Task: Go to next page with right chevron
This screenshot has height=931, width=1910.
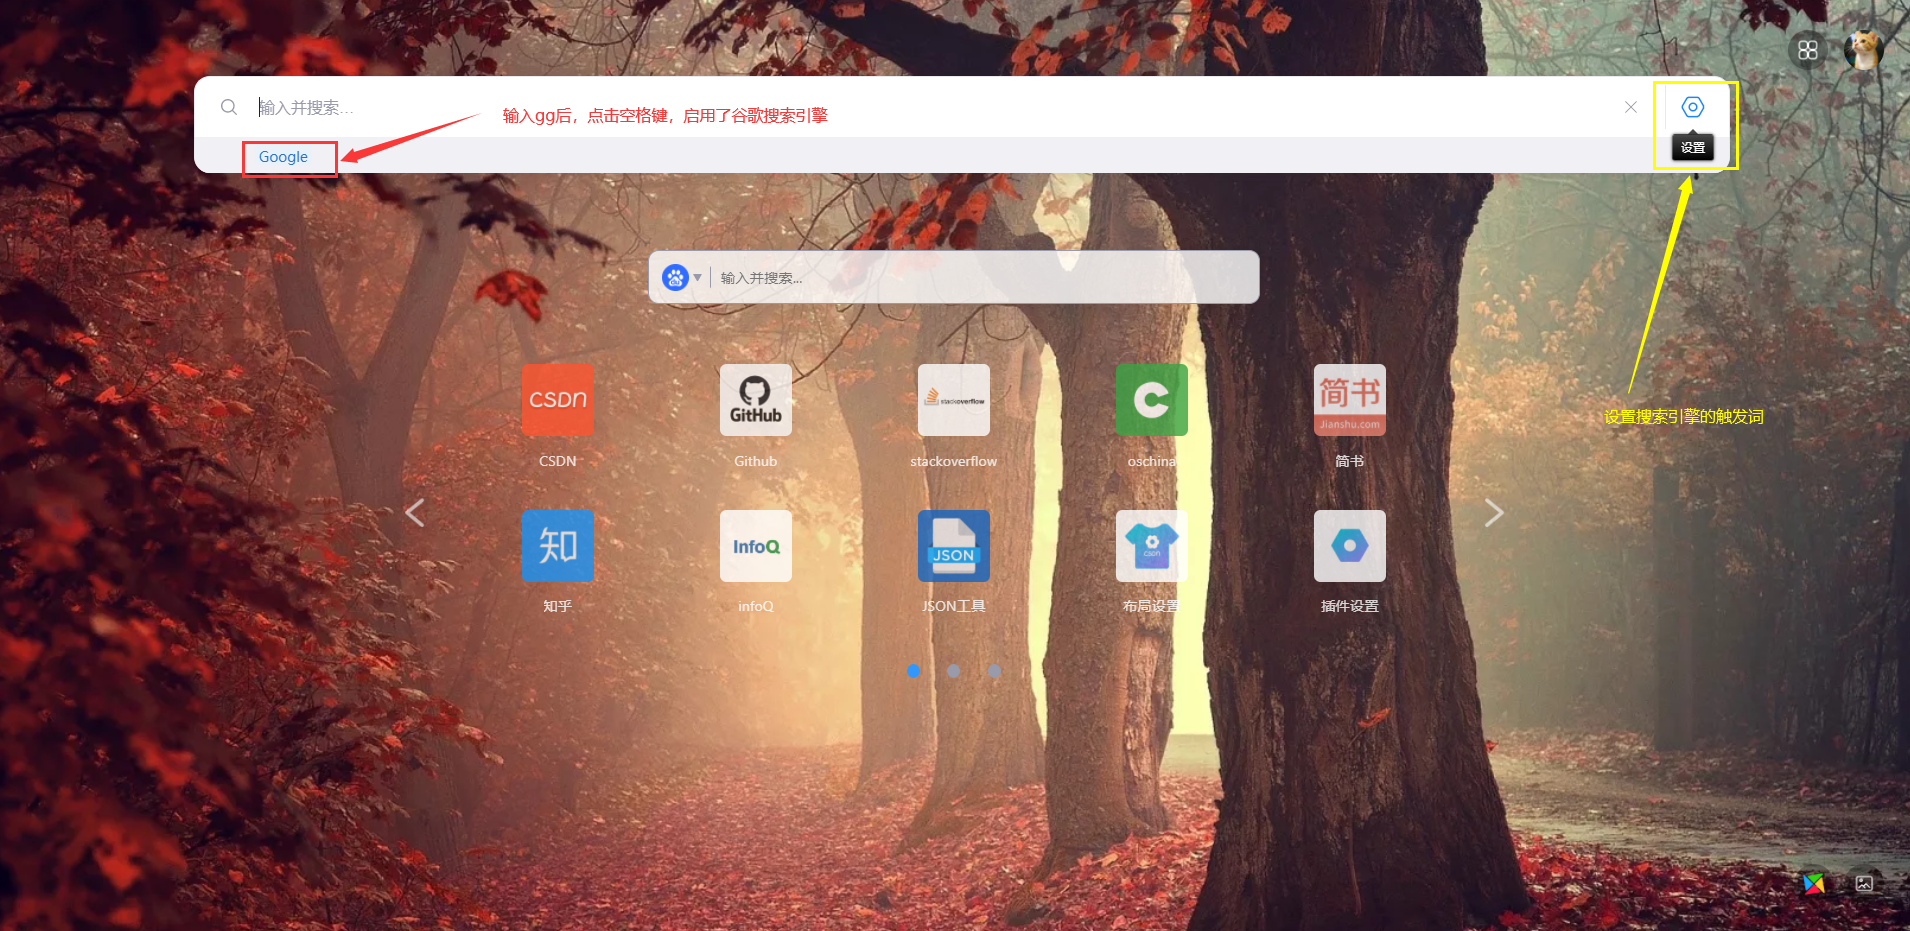Action: pos(1494,513)
